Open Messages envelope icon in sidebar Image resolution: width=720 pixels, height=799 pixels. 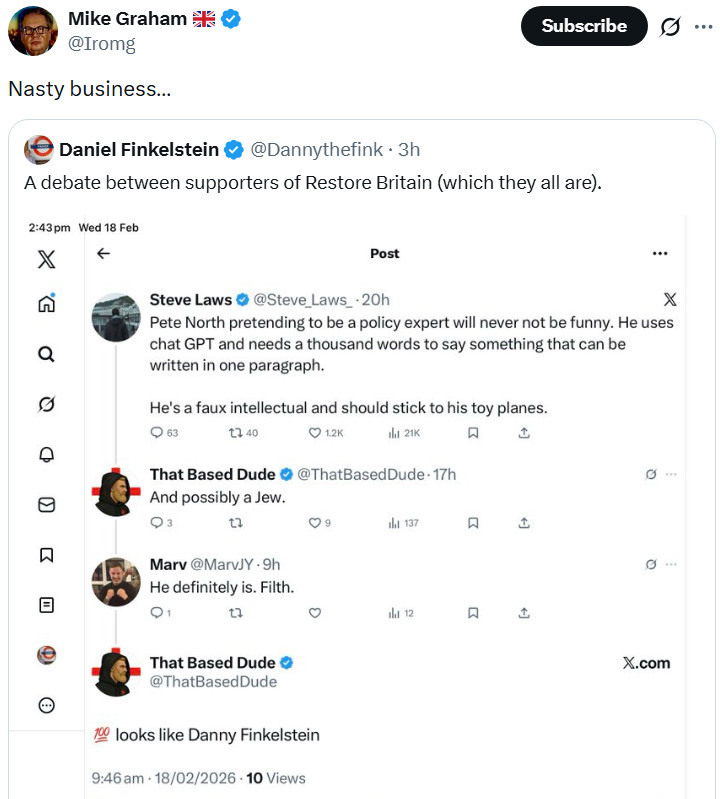point(46,505)
